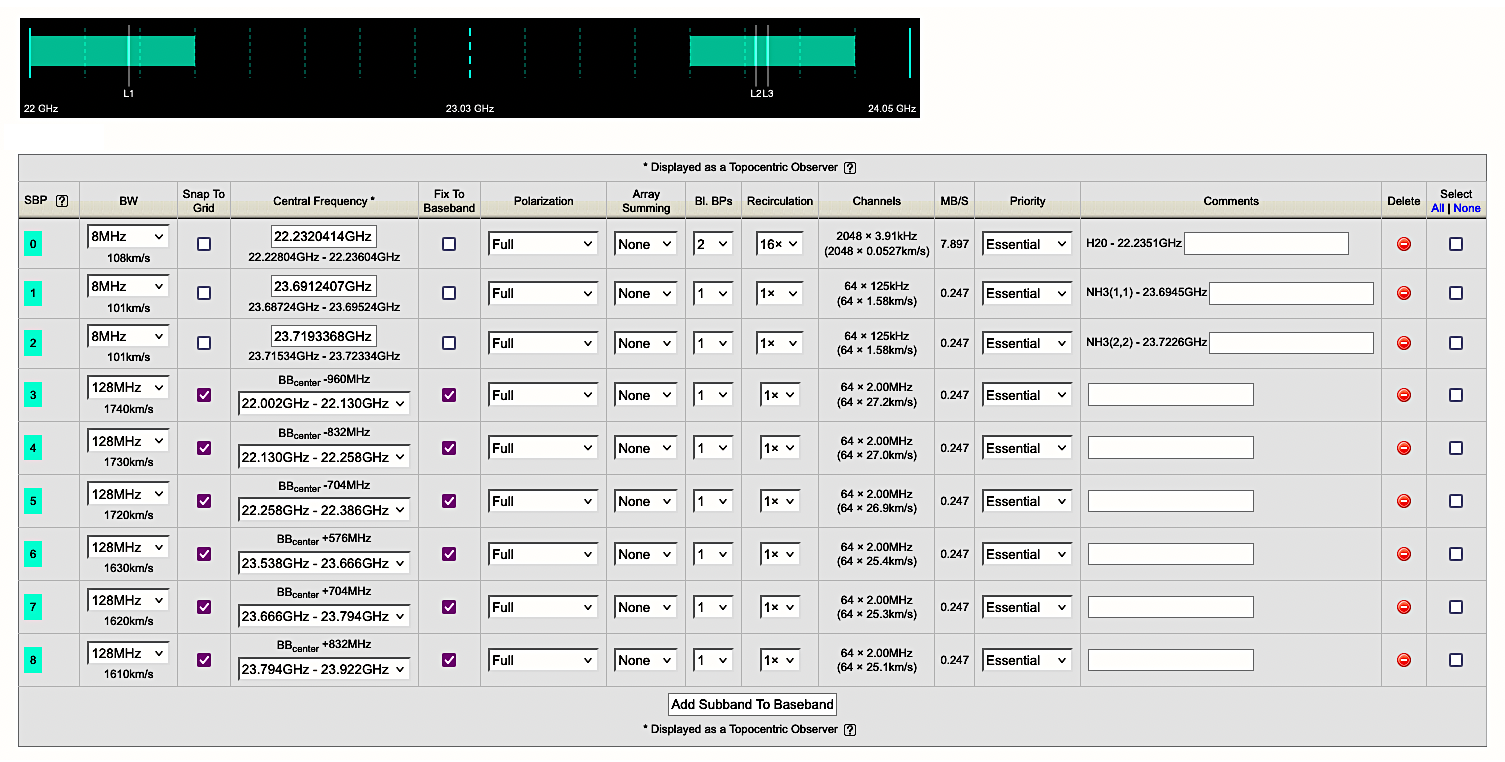Click the central frequency field 23.6912407GHz
This screenshot has height=762, width=1505.
click(324, 286)
